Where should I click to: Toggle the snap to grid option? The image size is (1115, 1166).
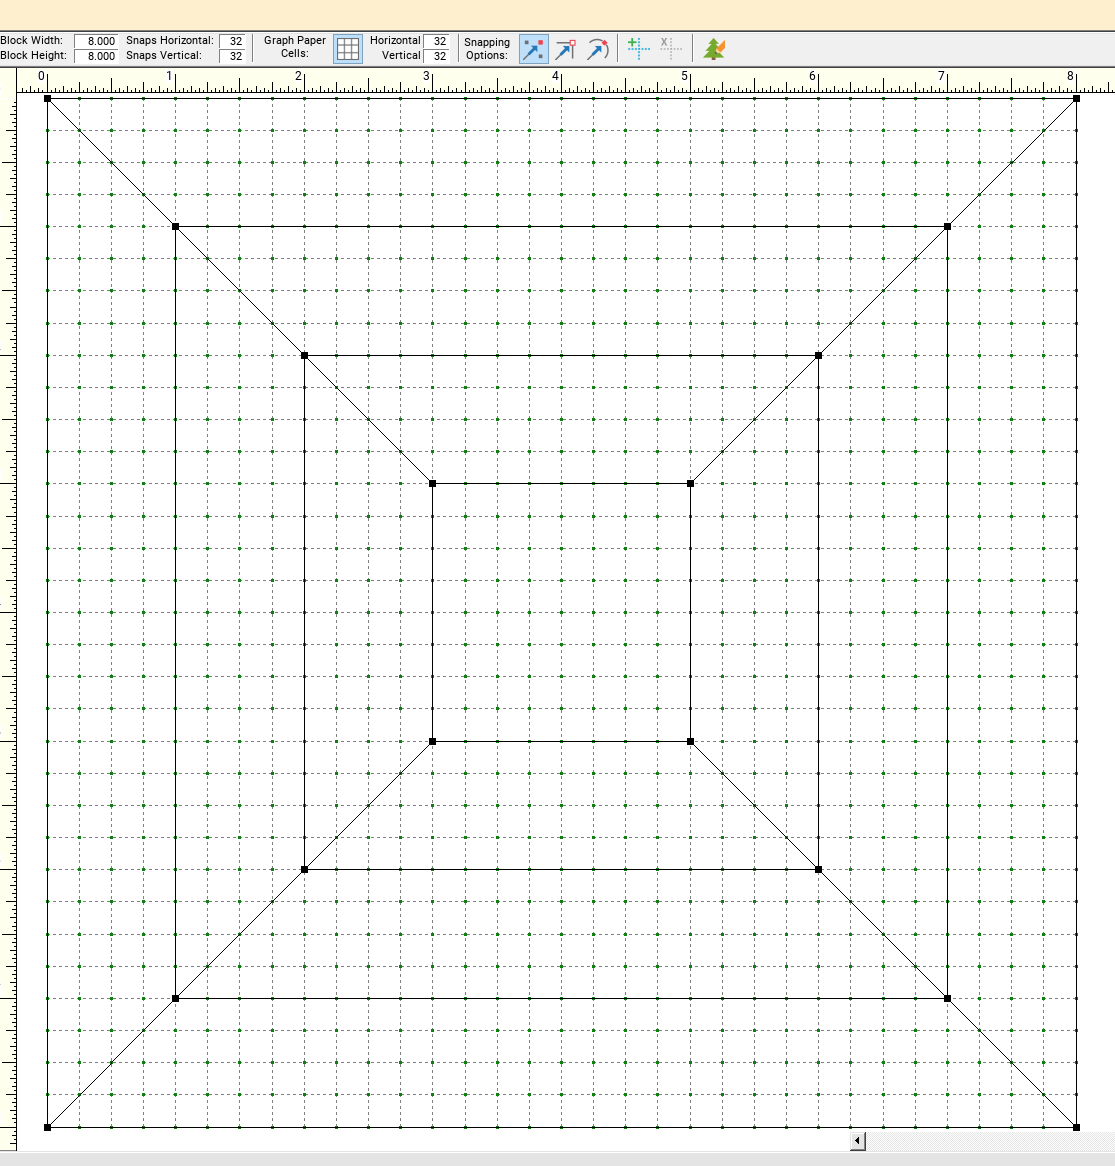tap(534, 49)
